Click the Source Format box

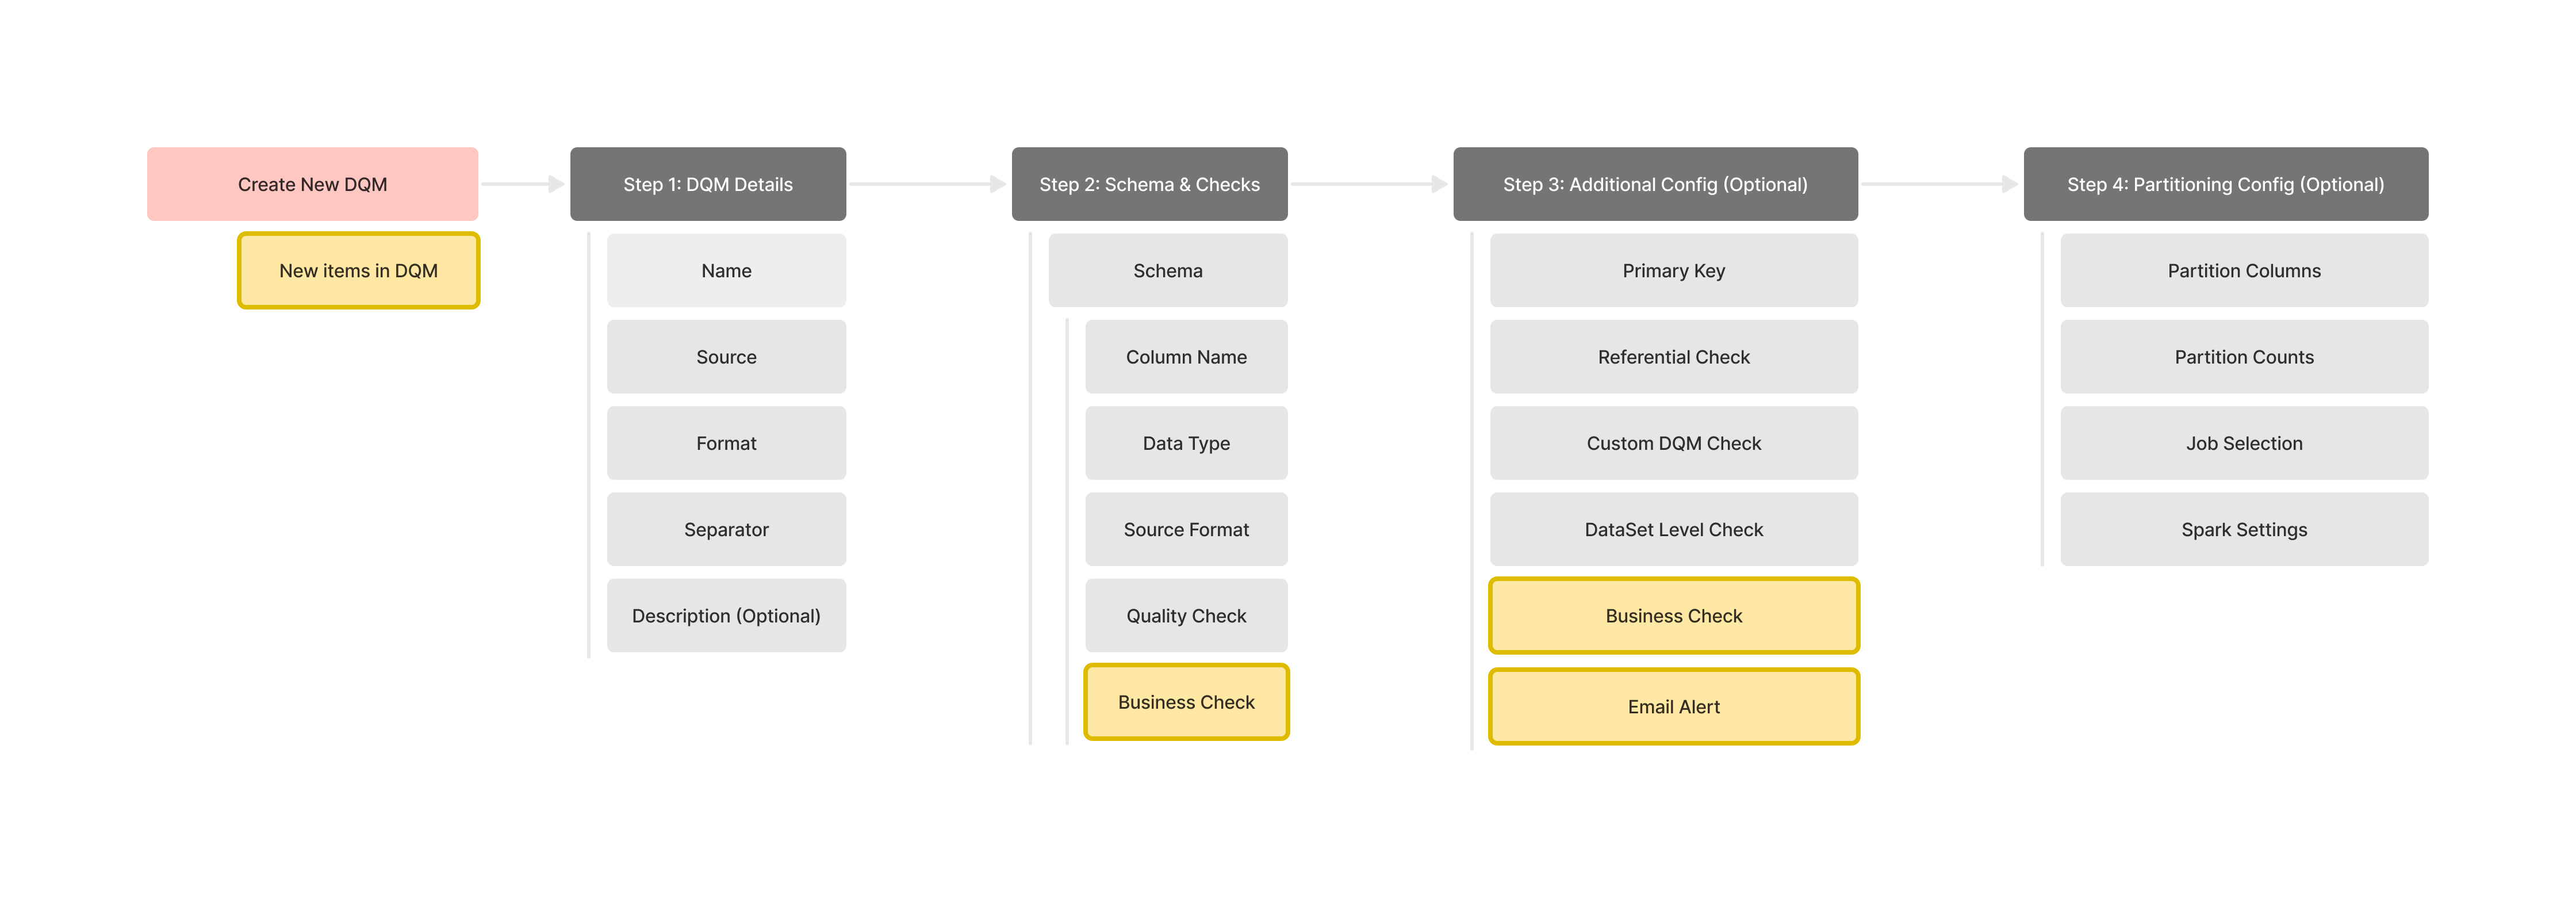click(x=1186, y=529)
